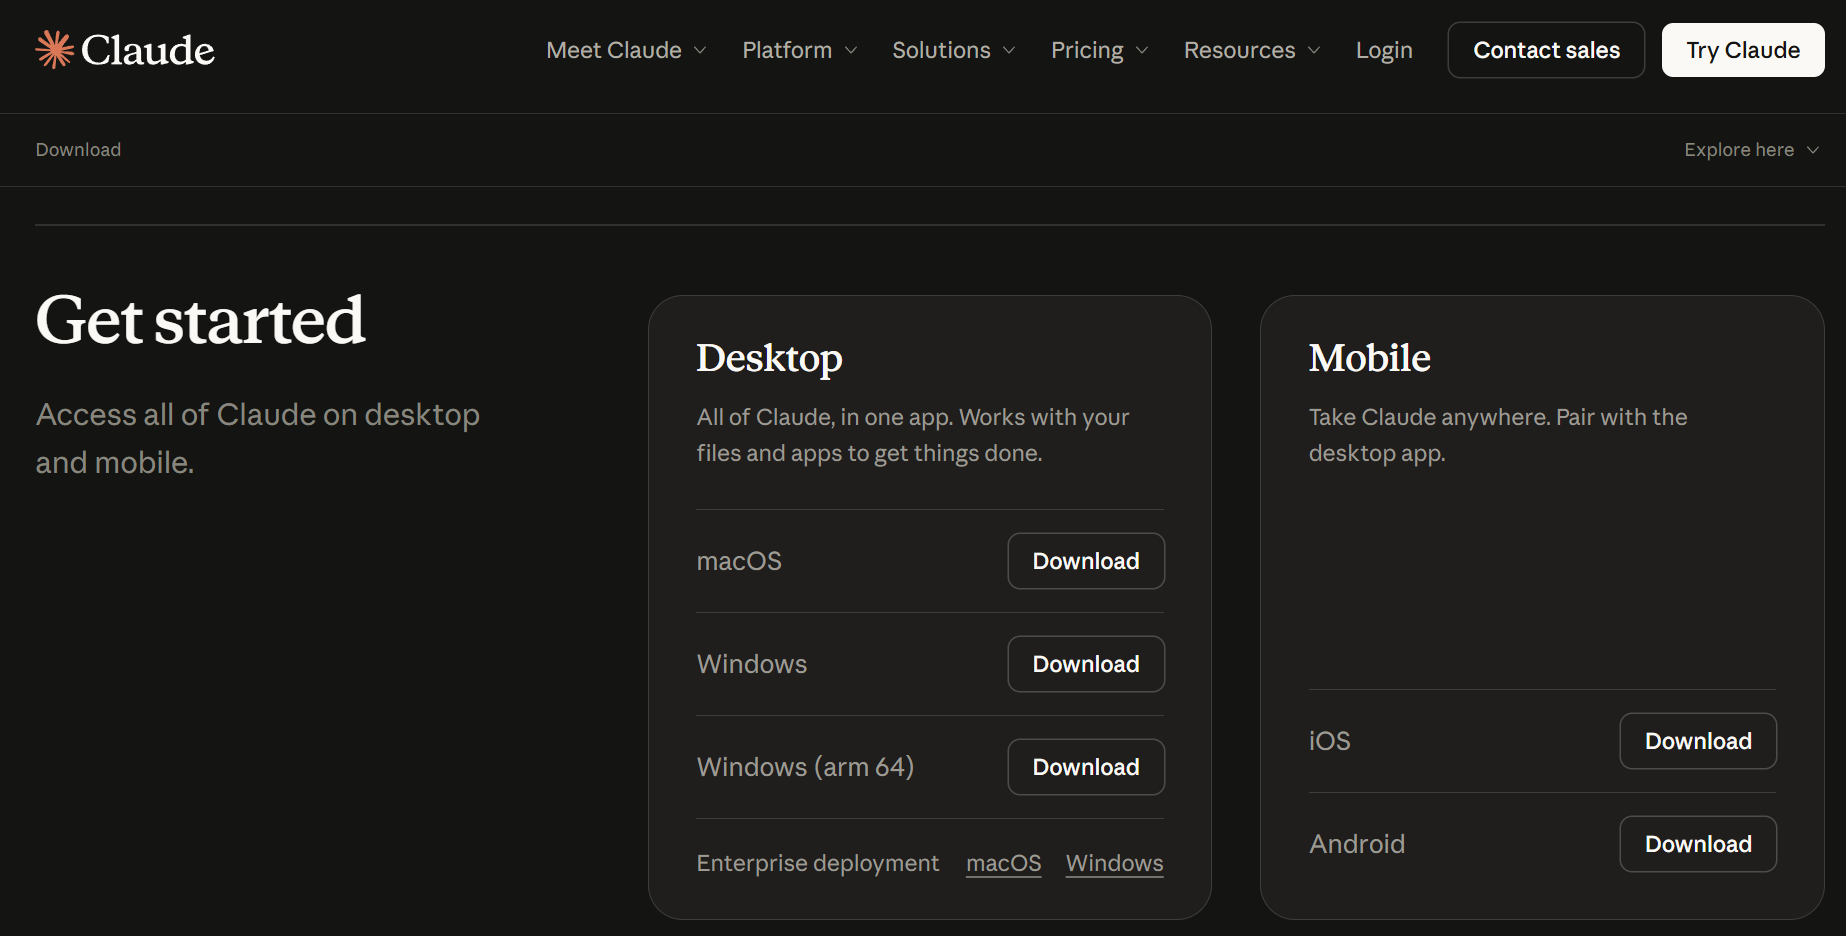Screen dimensions: 1846x936
Task: Select the Download breadcrumb label
Action: tap(78, 150)
